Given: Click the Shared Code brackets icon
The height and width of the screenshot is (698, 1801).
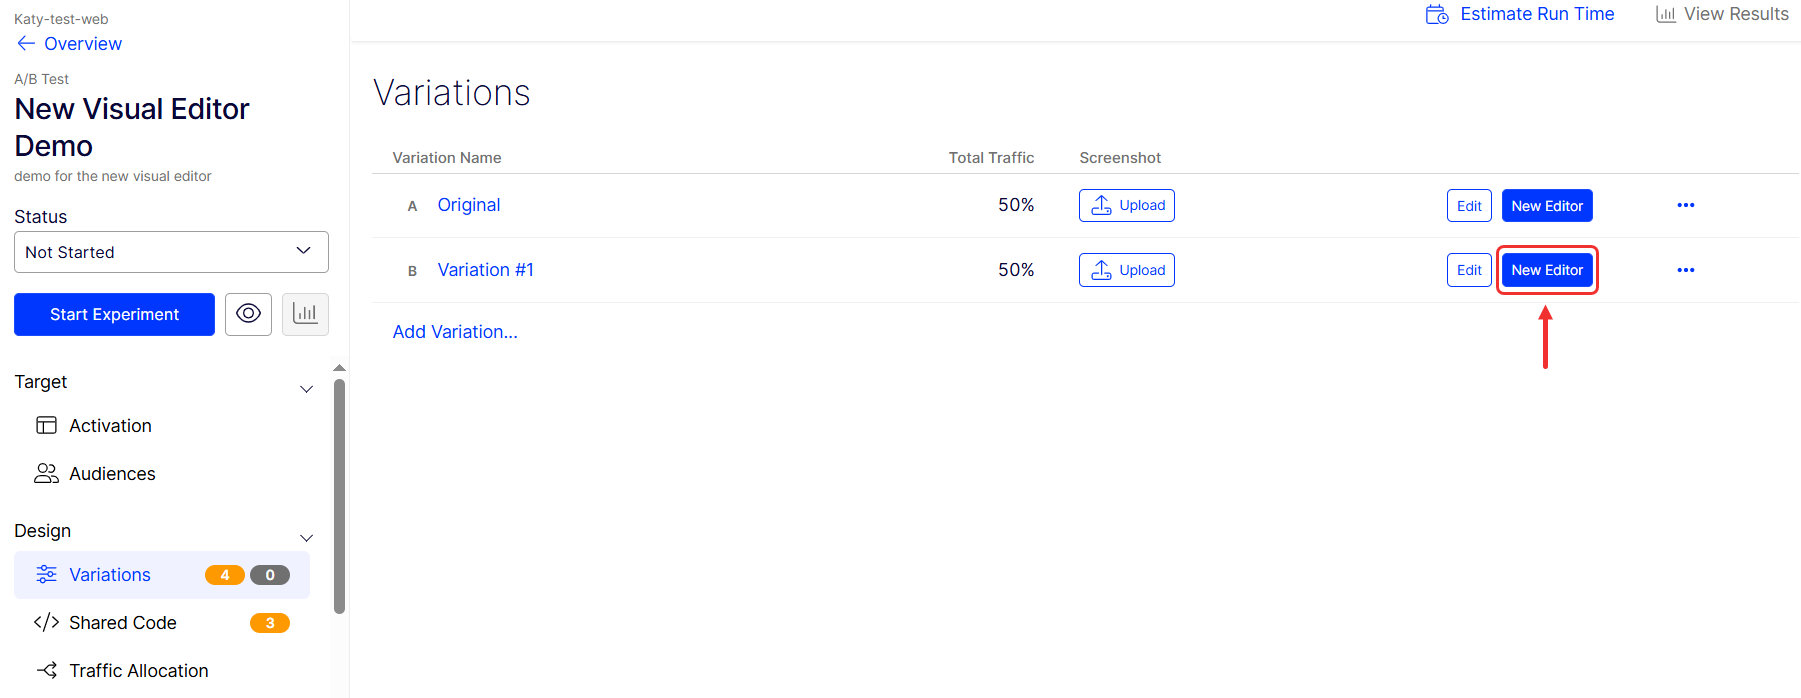Looking at the screenshot, I should 46,622.
